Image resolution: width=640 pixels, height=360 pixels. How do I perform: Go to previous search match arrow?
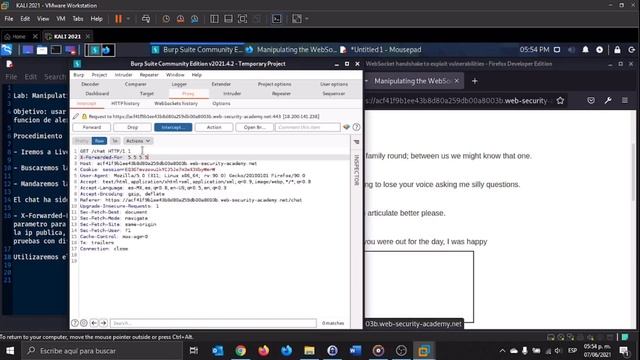click(x=94, y=323)
